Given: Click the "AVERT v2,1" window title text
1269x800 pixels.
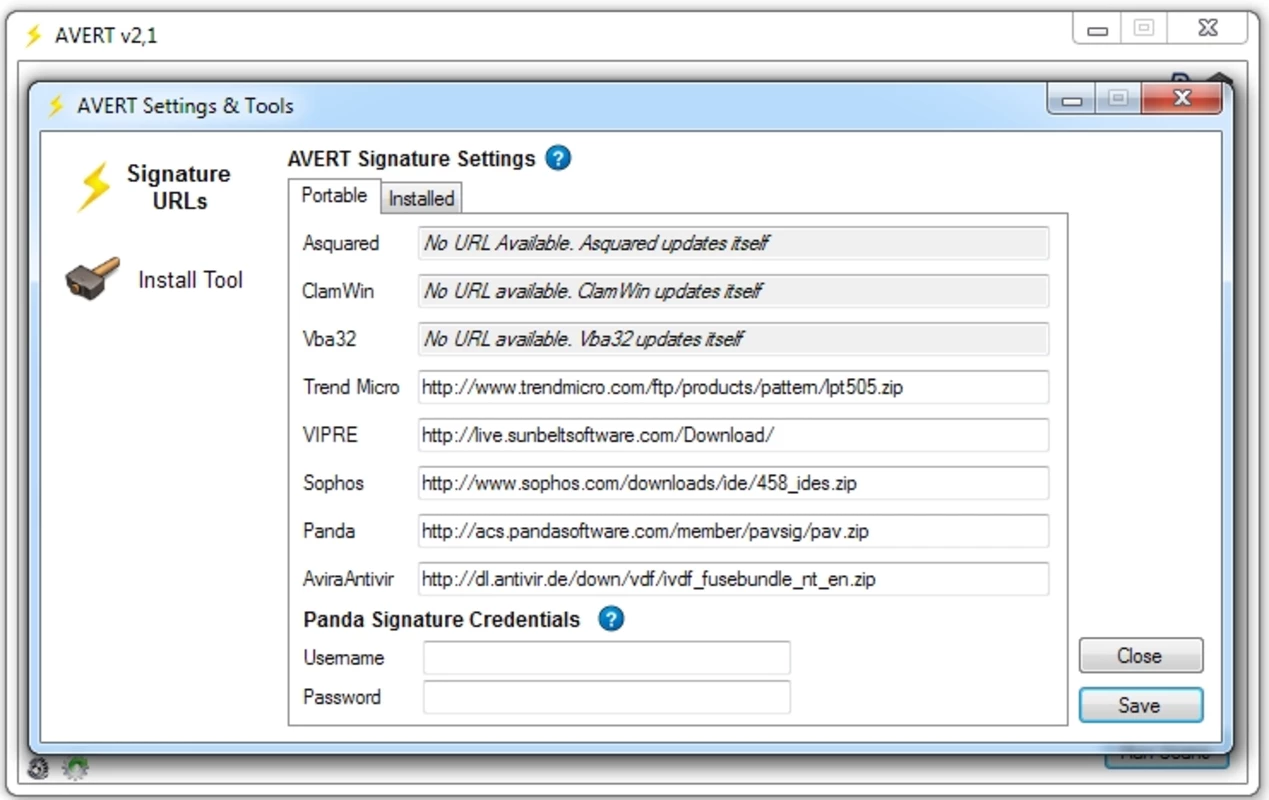Looking at the screenshot, I should 105,37.
